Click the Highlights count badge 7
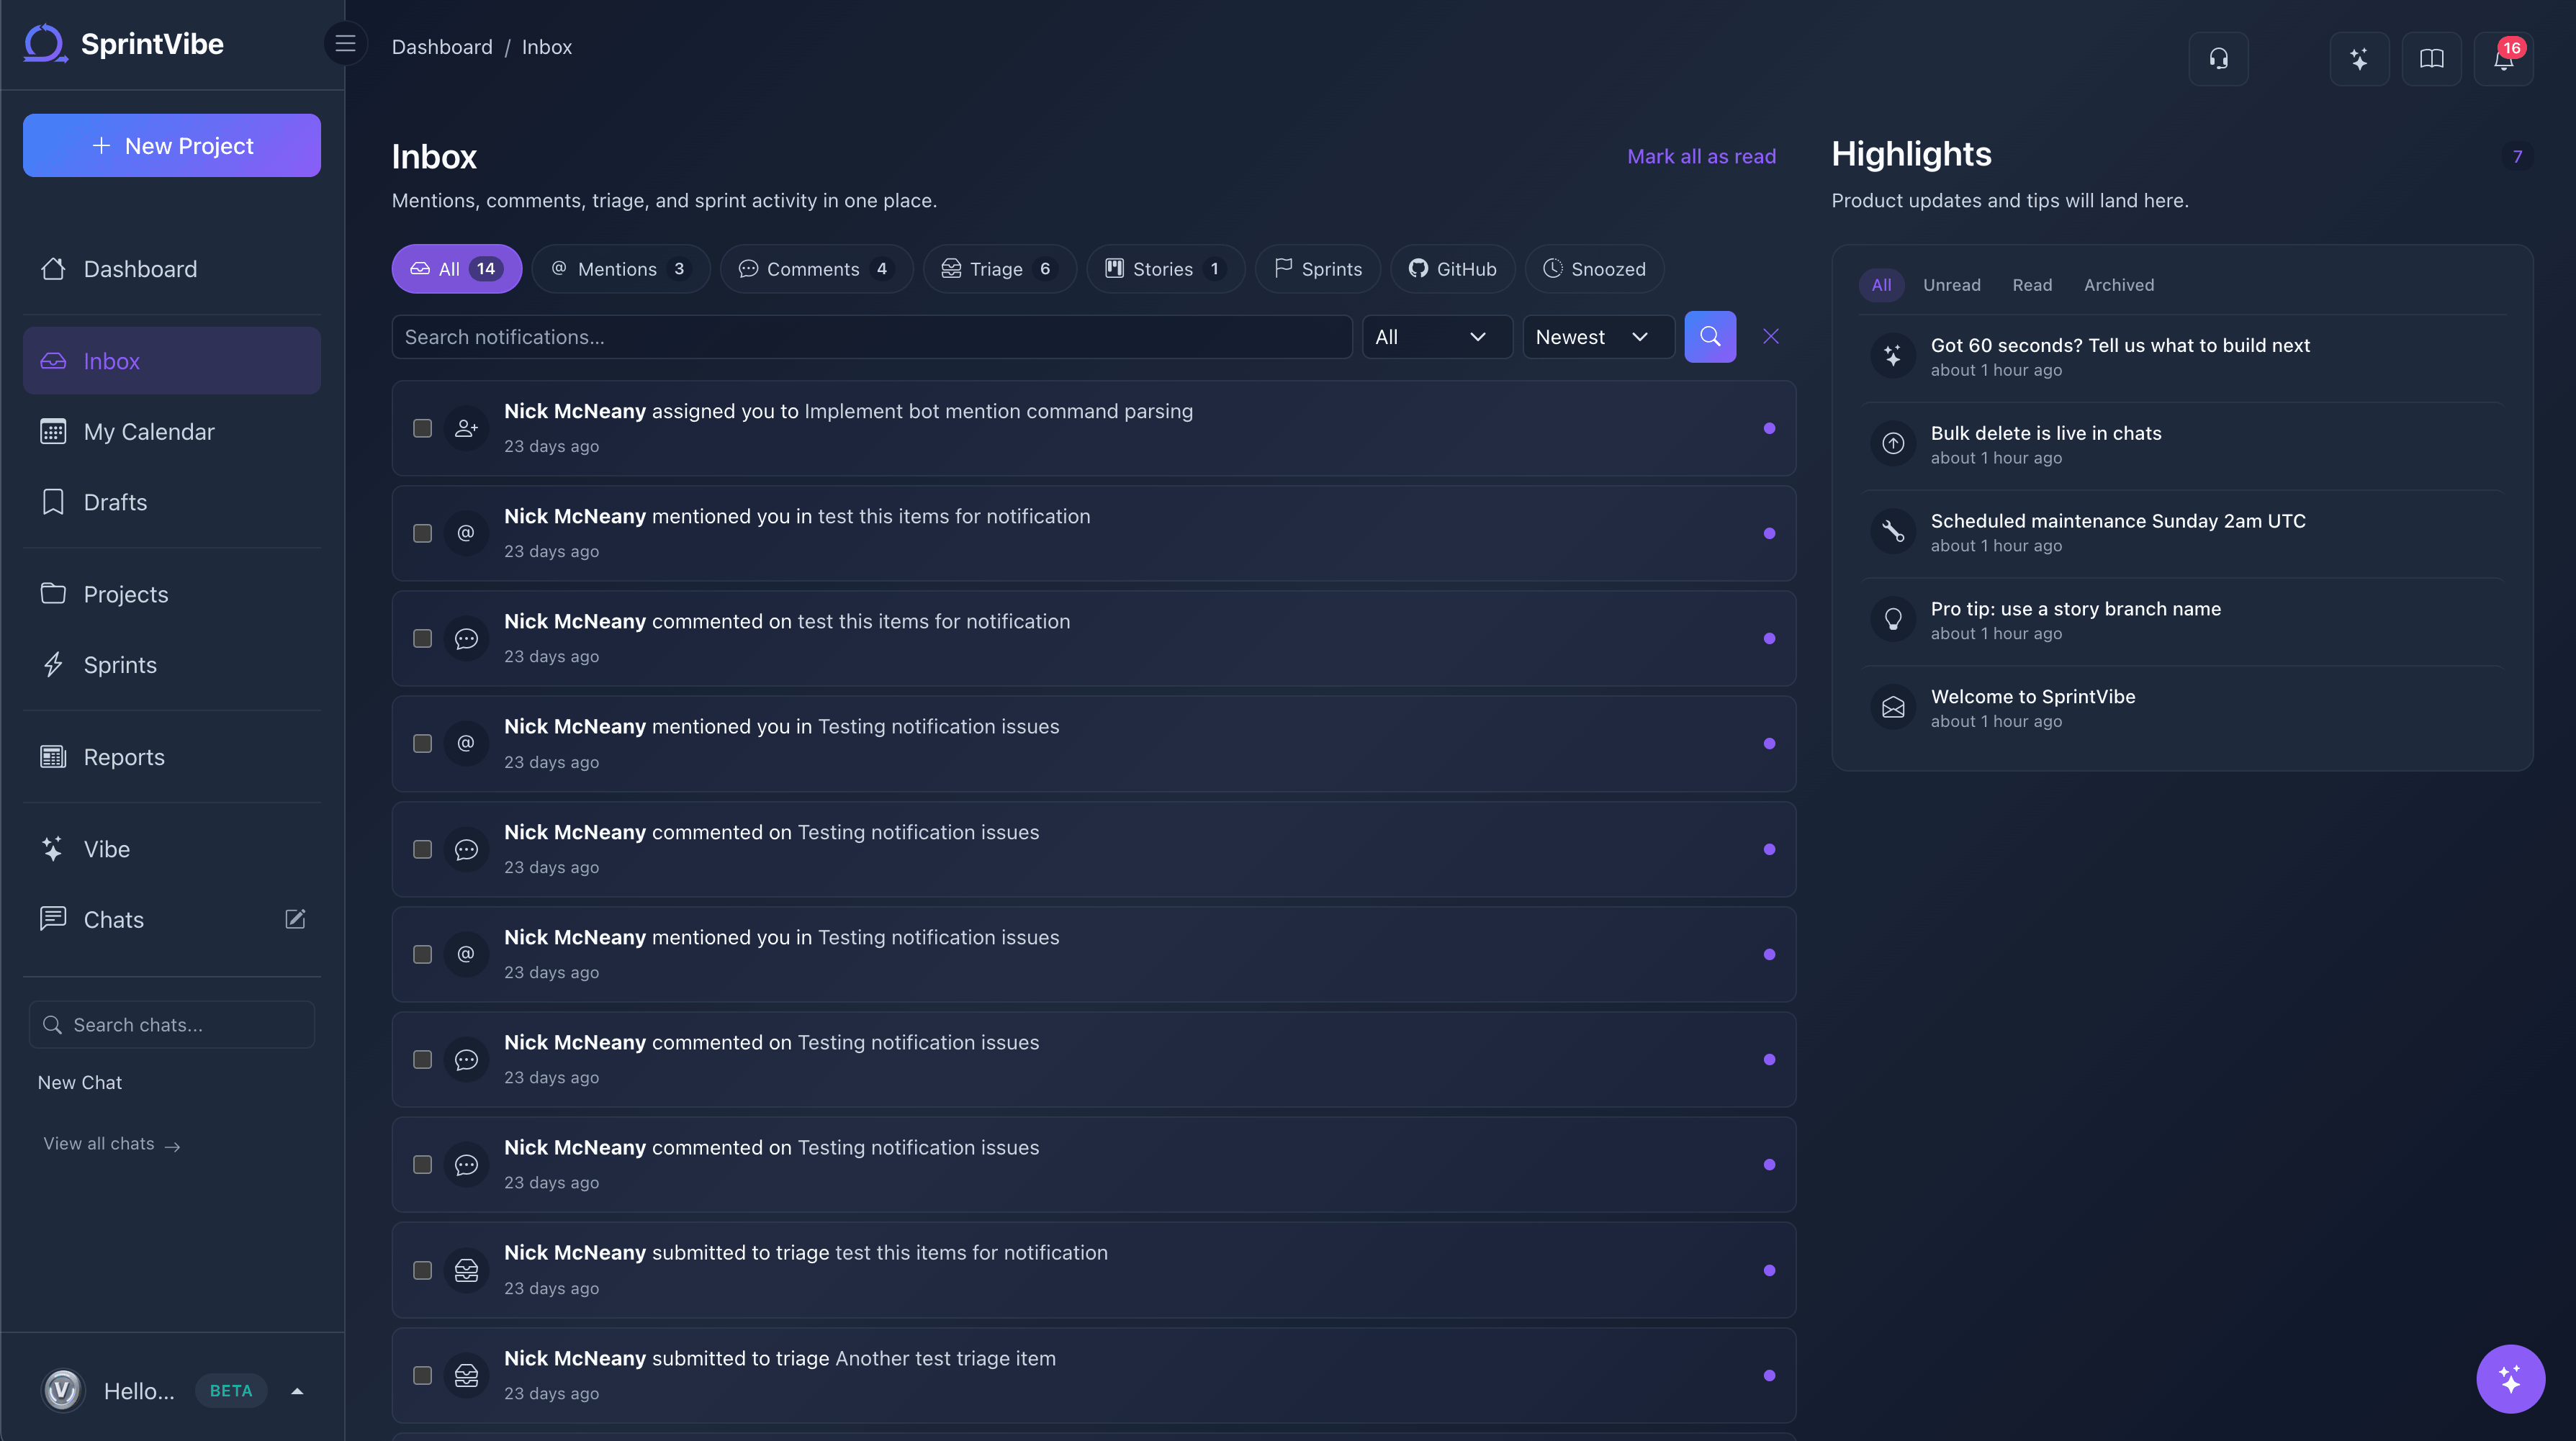This screenshot has width=2576, height=1441. (x=2517, y=156)
